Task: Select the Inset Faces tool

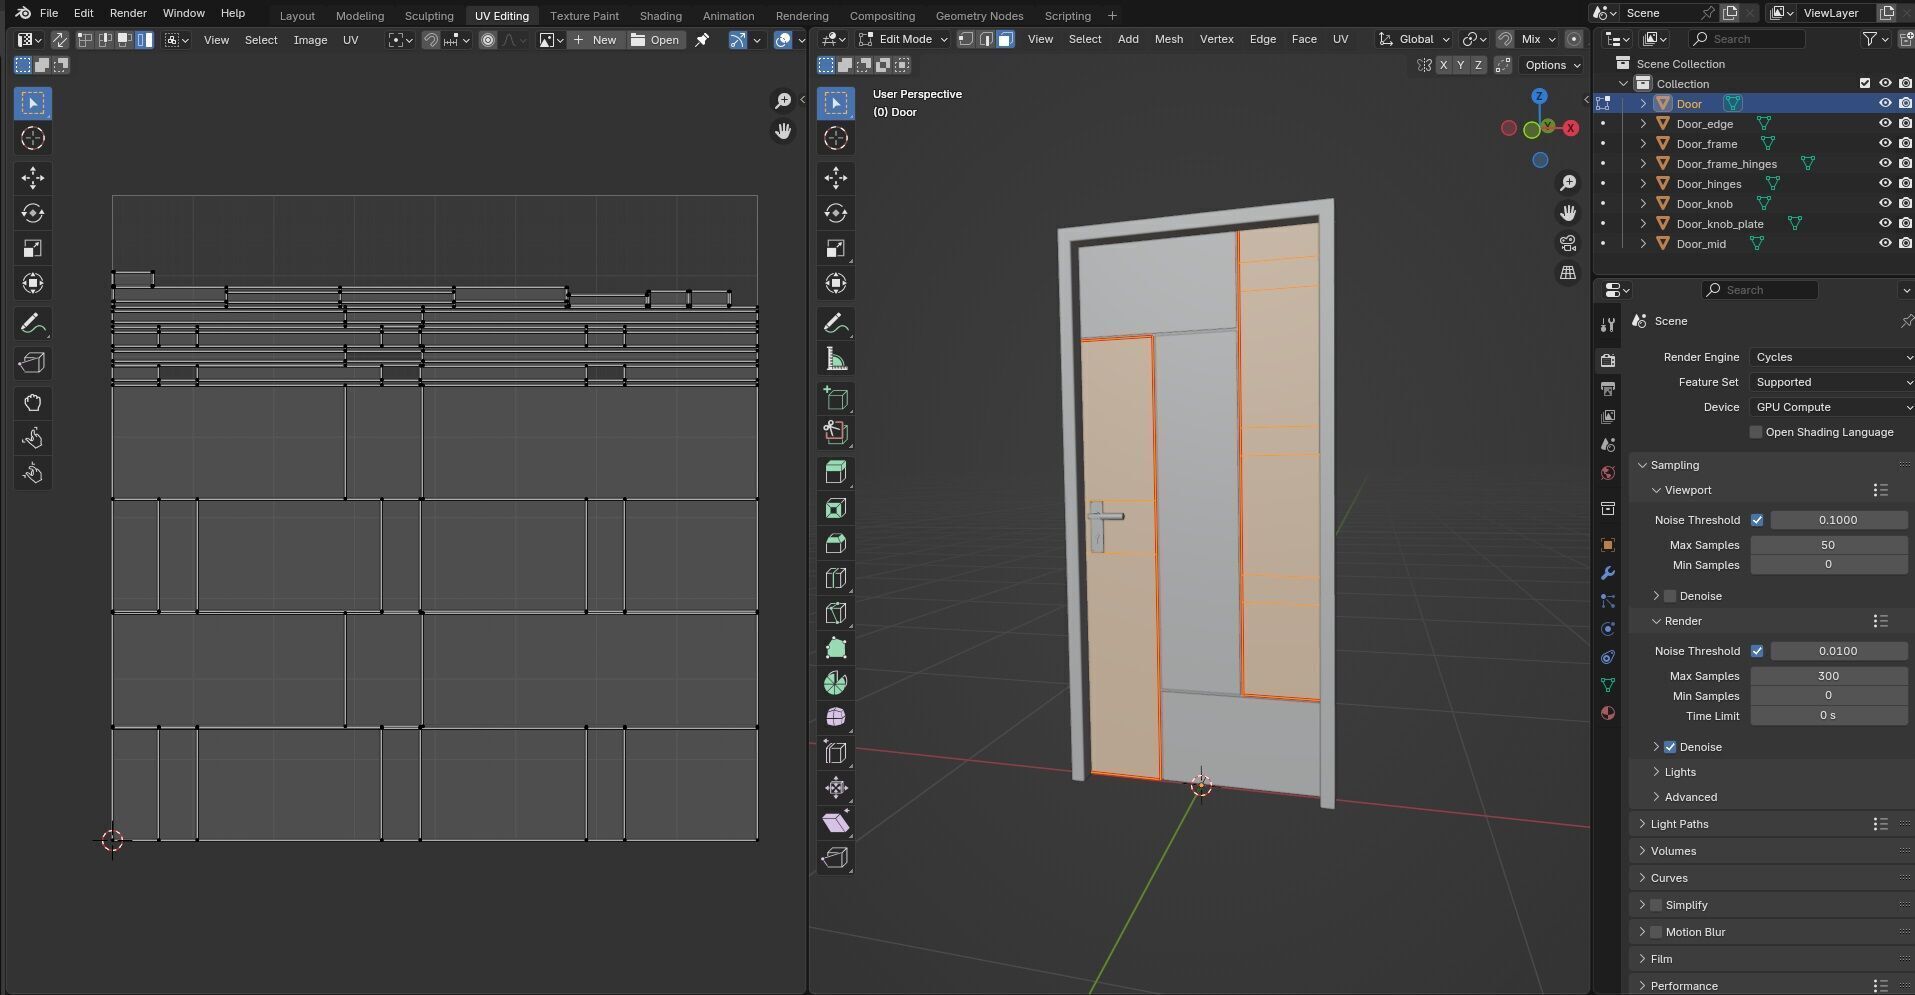Action: 836,508
